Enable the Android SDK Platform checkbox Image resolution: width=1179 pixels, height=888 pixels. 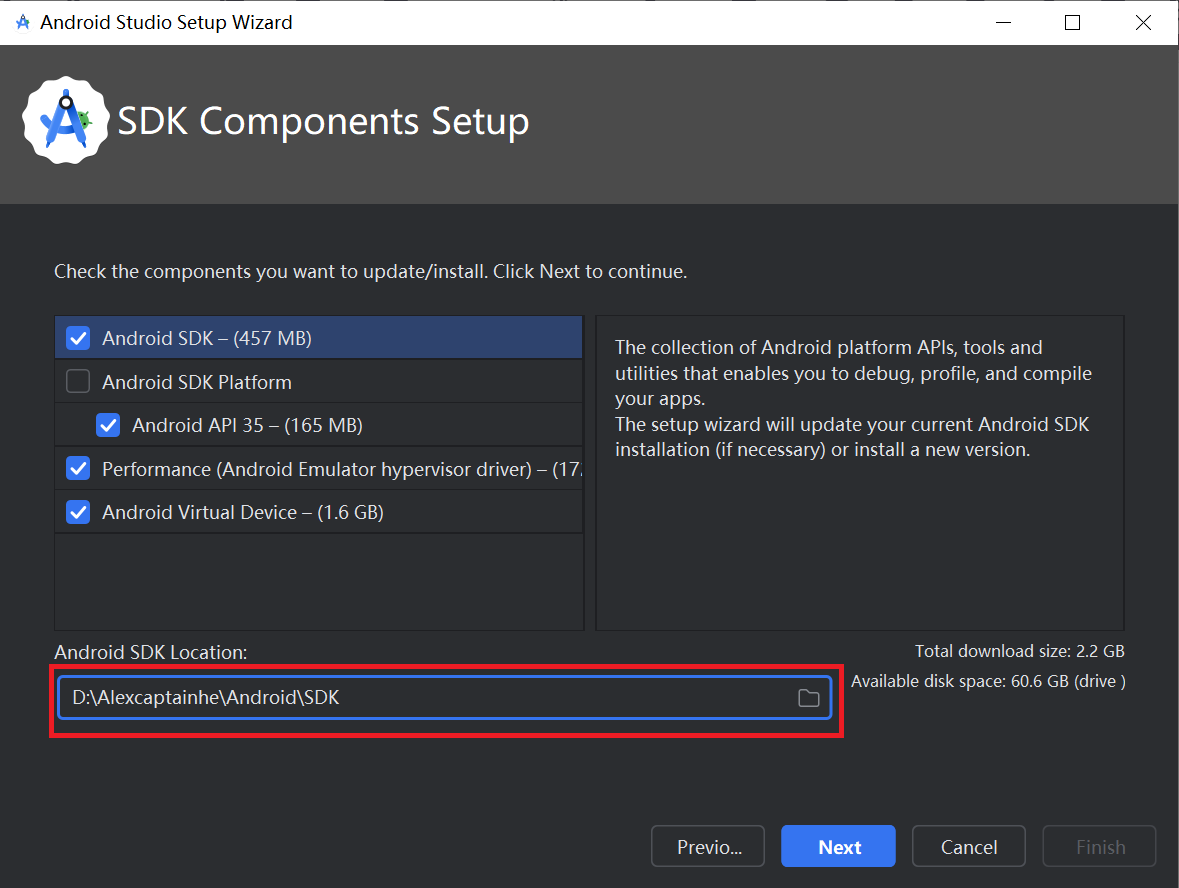click(x=77, y=381)
